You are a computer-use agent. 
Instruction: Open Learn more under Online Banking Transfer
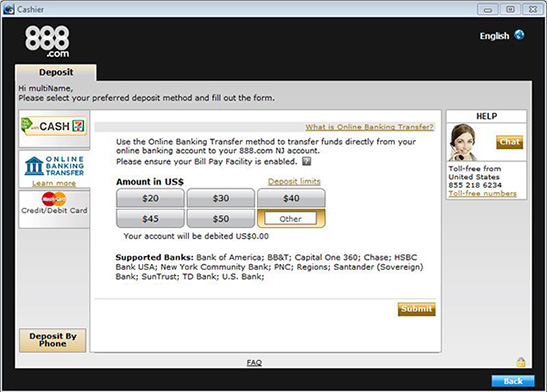pyautogui.click(x=54, y=183)
